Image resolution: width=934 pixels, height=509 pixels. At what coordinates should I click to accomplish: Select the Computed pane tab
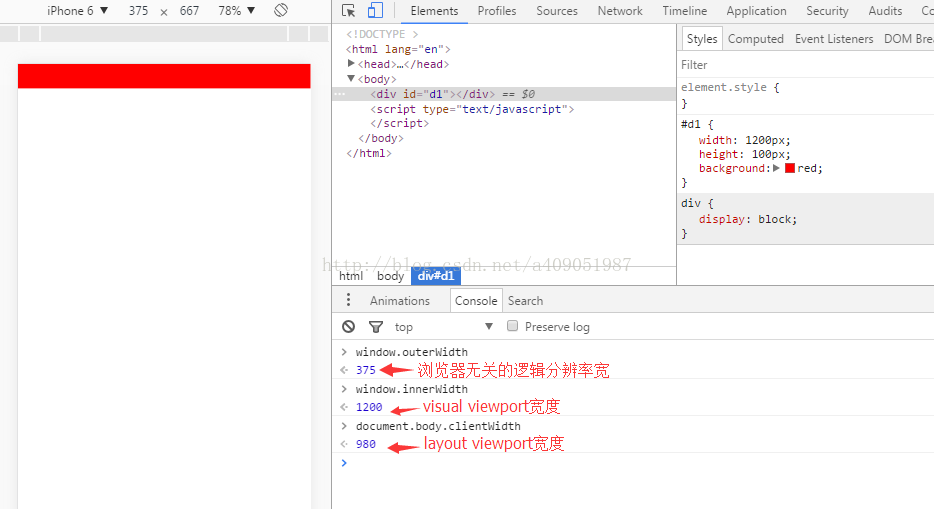click(x=756, y=39)
